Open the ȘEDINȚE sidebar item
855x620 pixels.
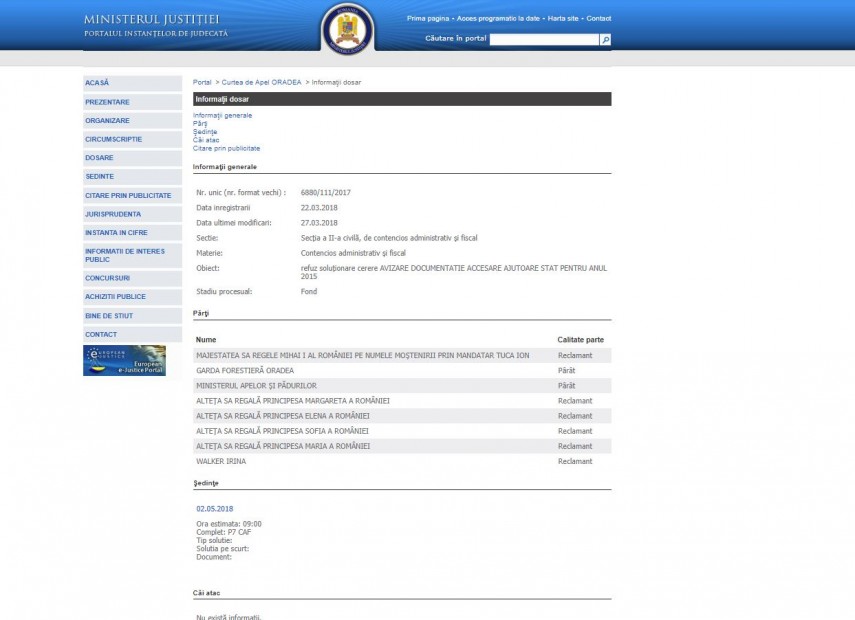(100, 177)
